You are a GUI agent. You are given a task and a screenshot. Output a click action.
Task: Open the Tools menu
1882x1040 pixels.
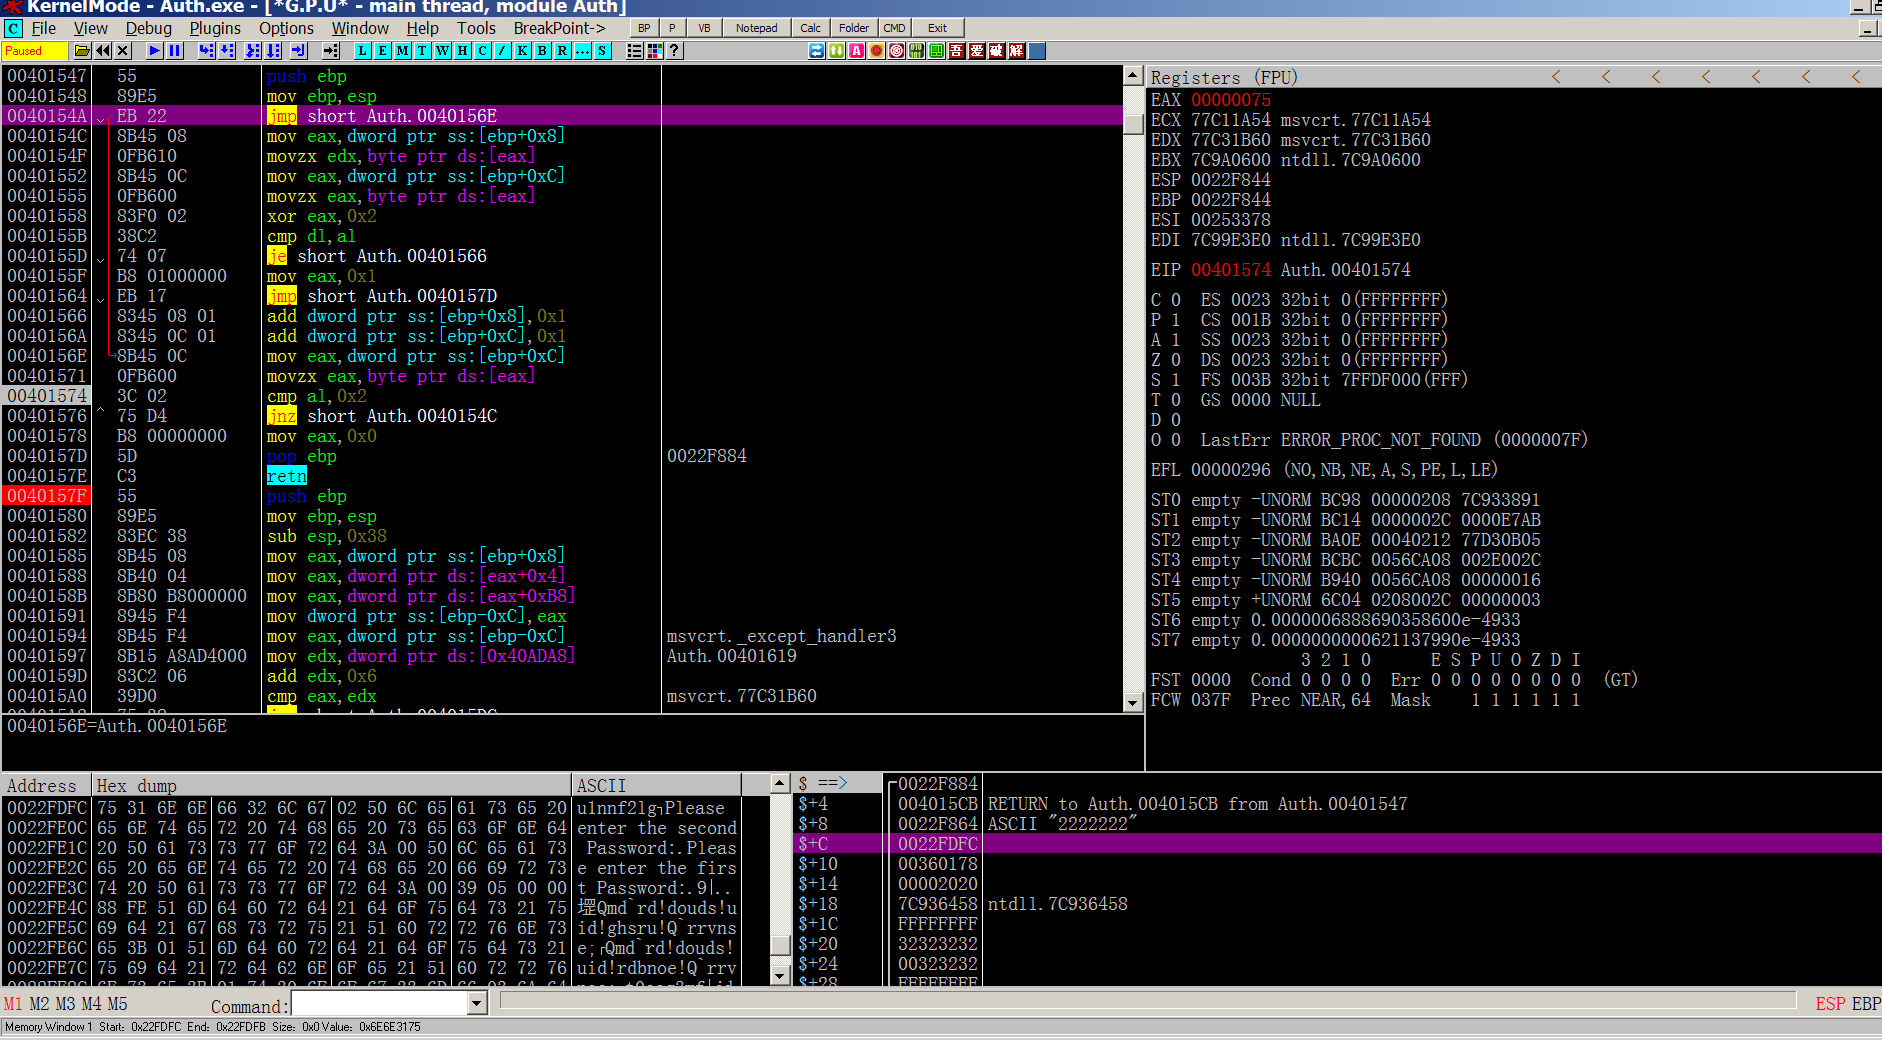point(476,28)
